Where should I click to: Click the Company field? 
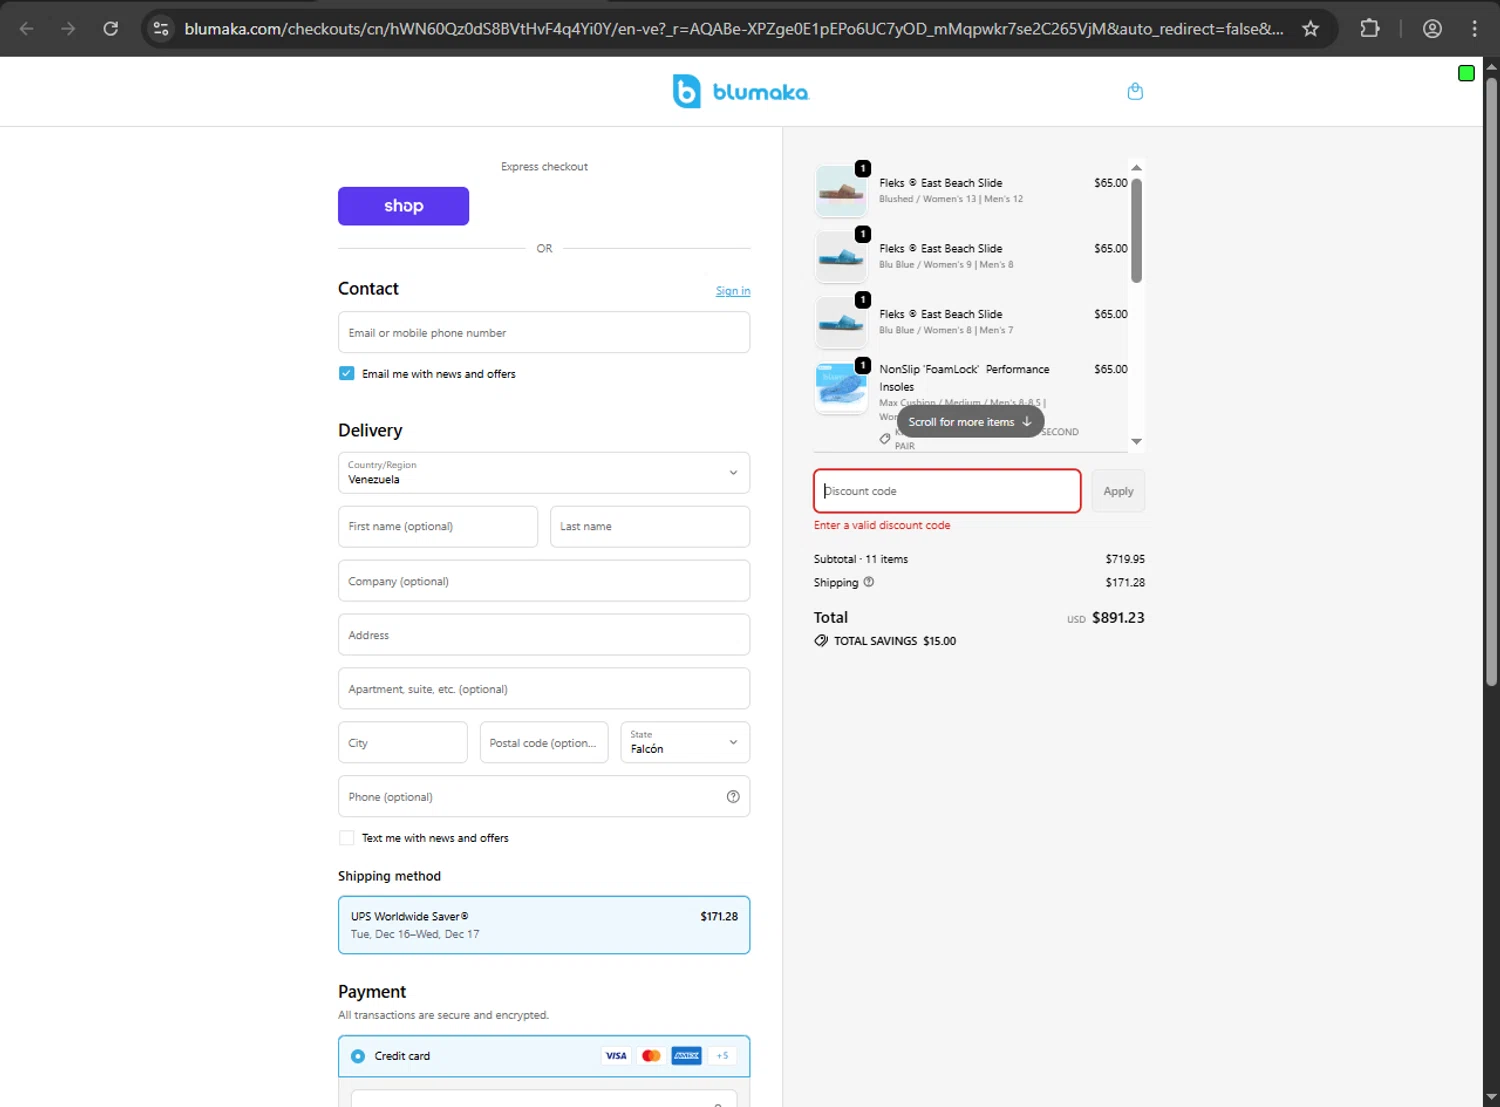[544, 581]
